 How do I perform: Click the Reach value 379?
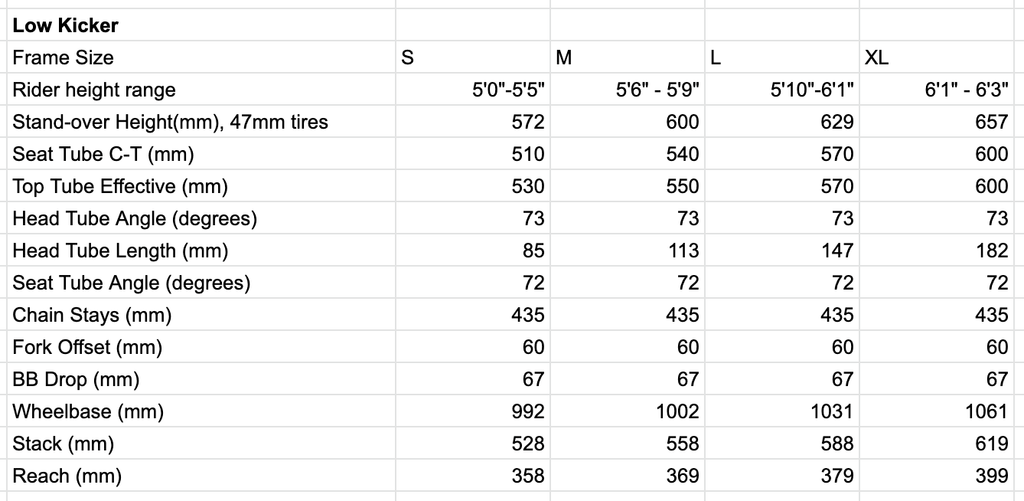pos(837,476)
